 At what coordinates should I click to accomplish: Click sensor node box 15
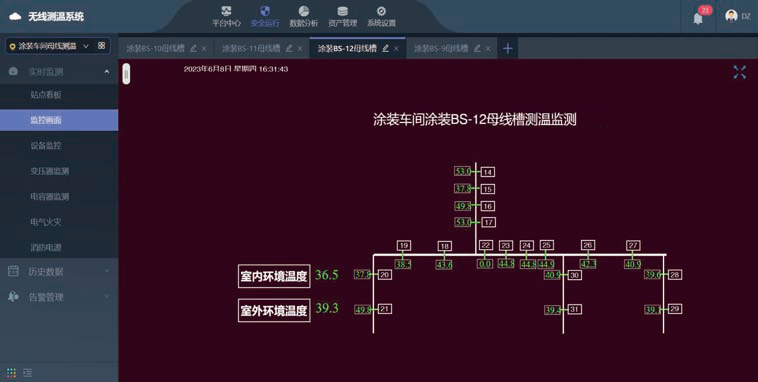point(488,189)
